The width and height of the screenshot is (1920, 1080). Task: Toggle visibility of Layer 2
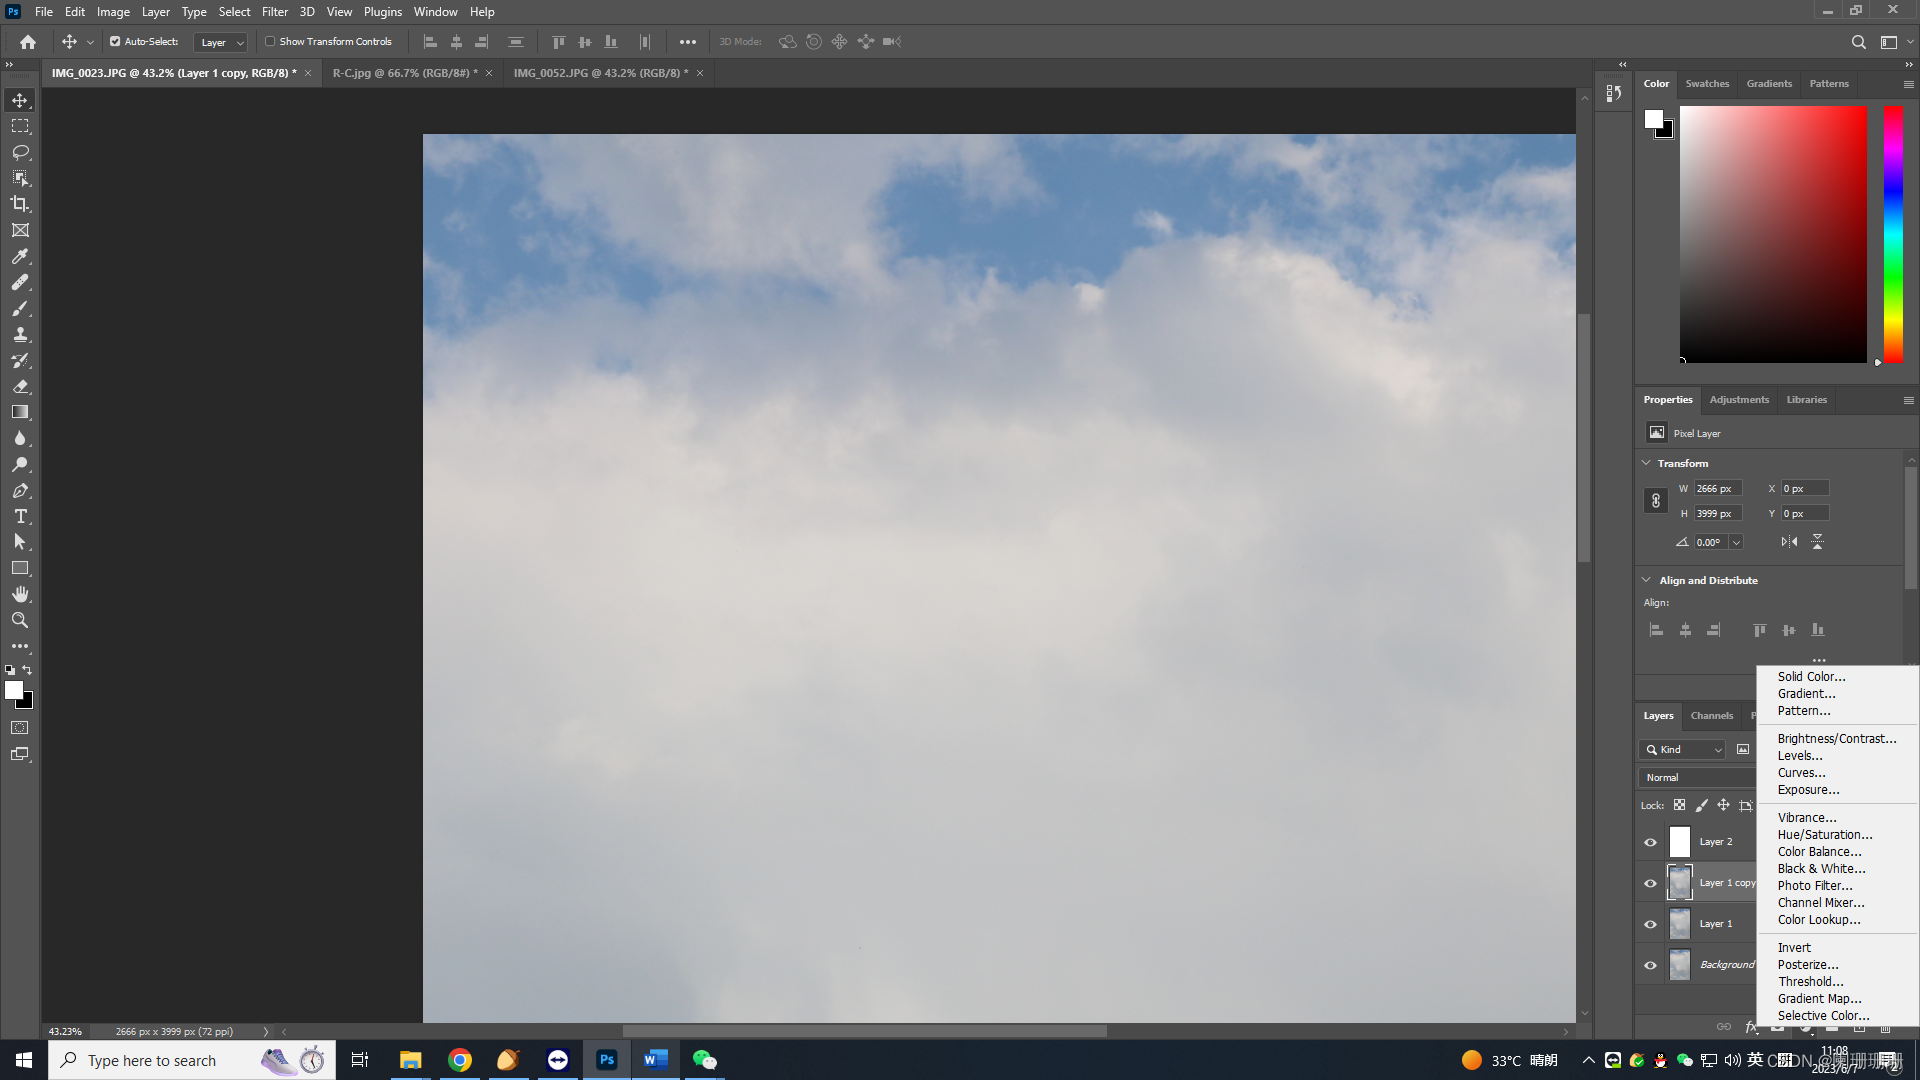(1651, 841)
